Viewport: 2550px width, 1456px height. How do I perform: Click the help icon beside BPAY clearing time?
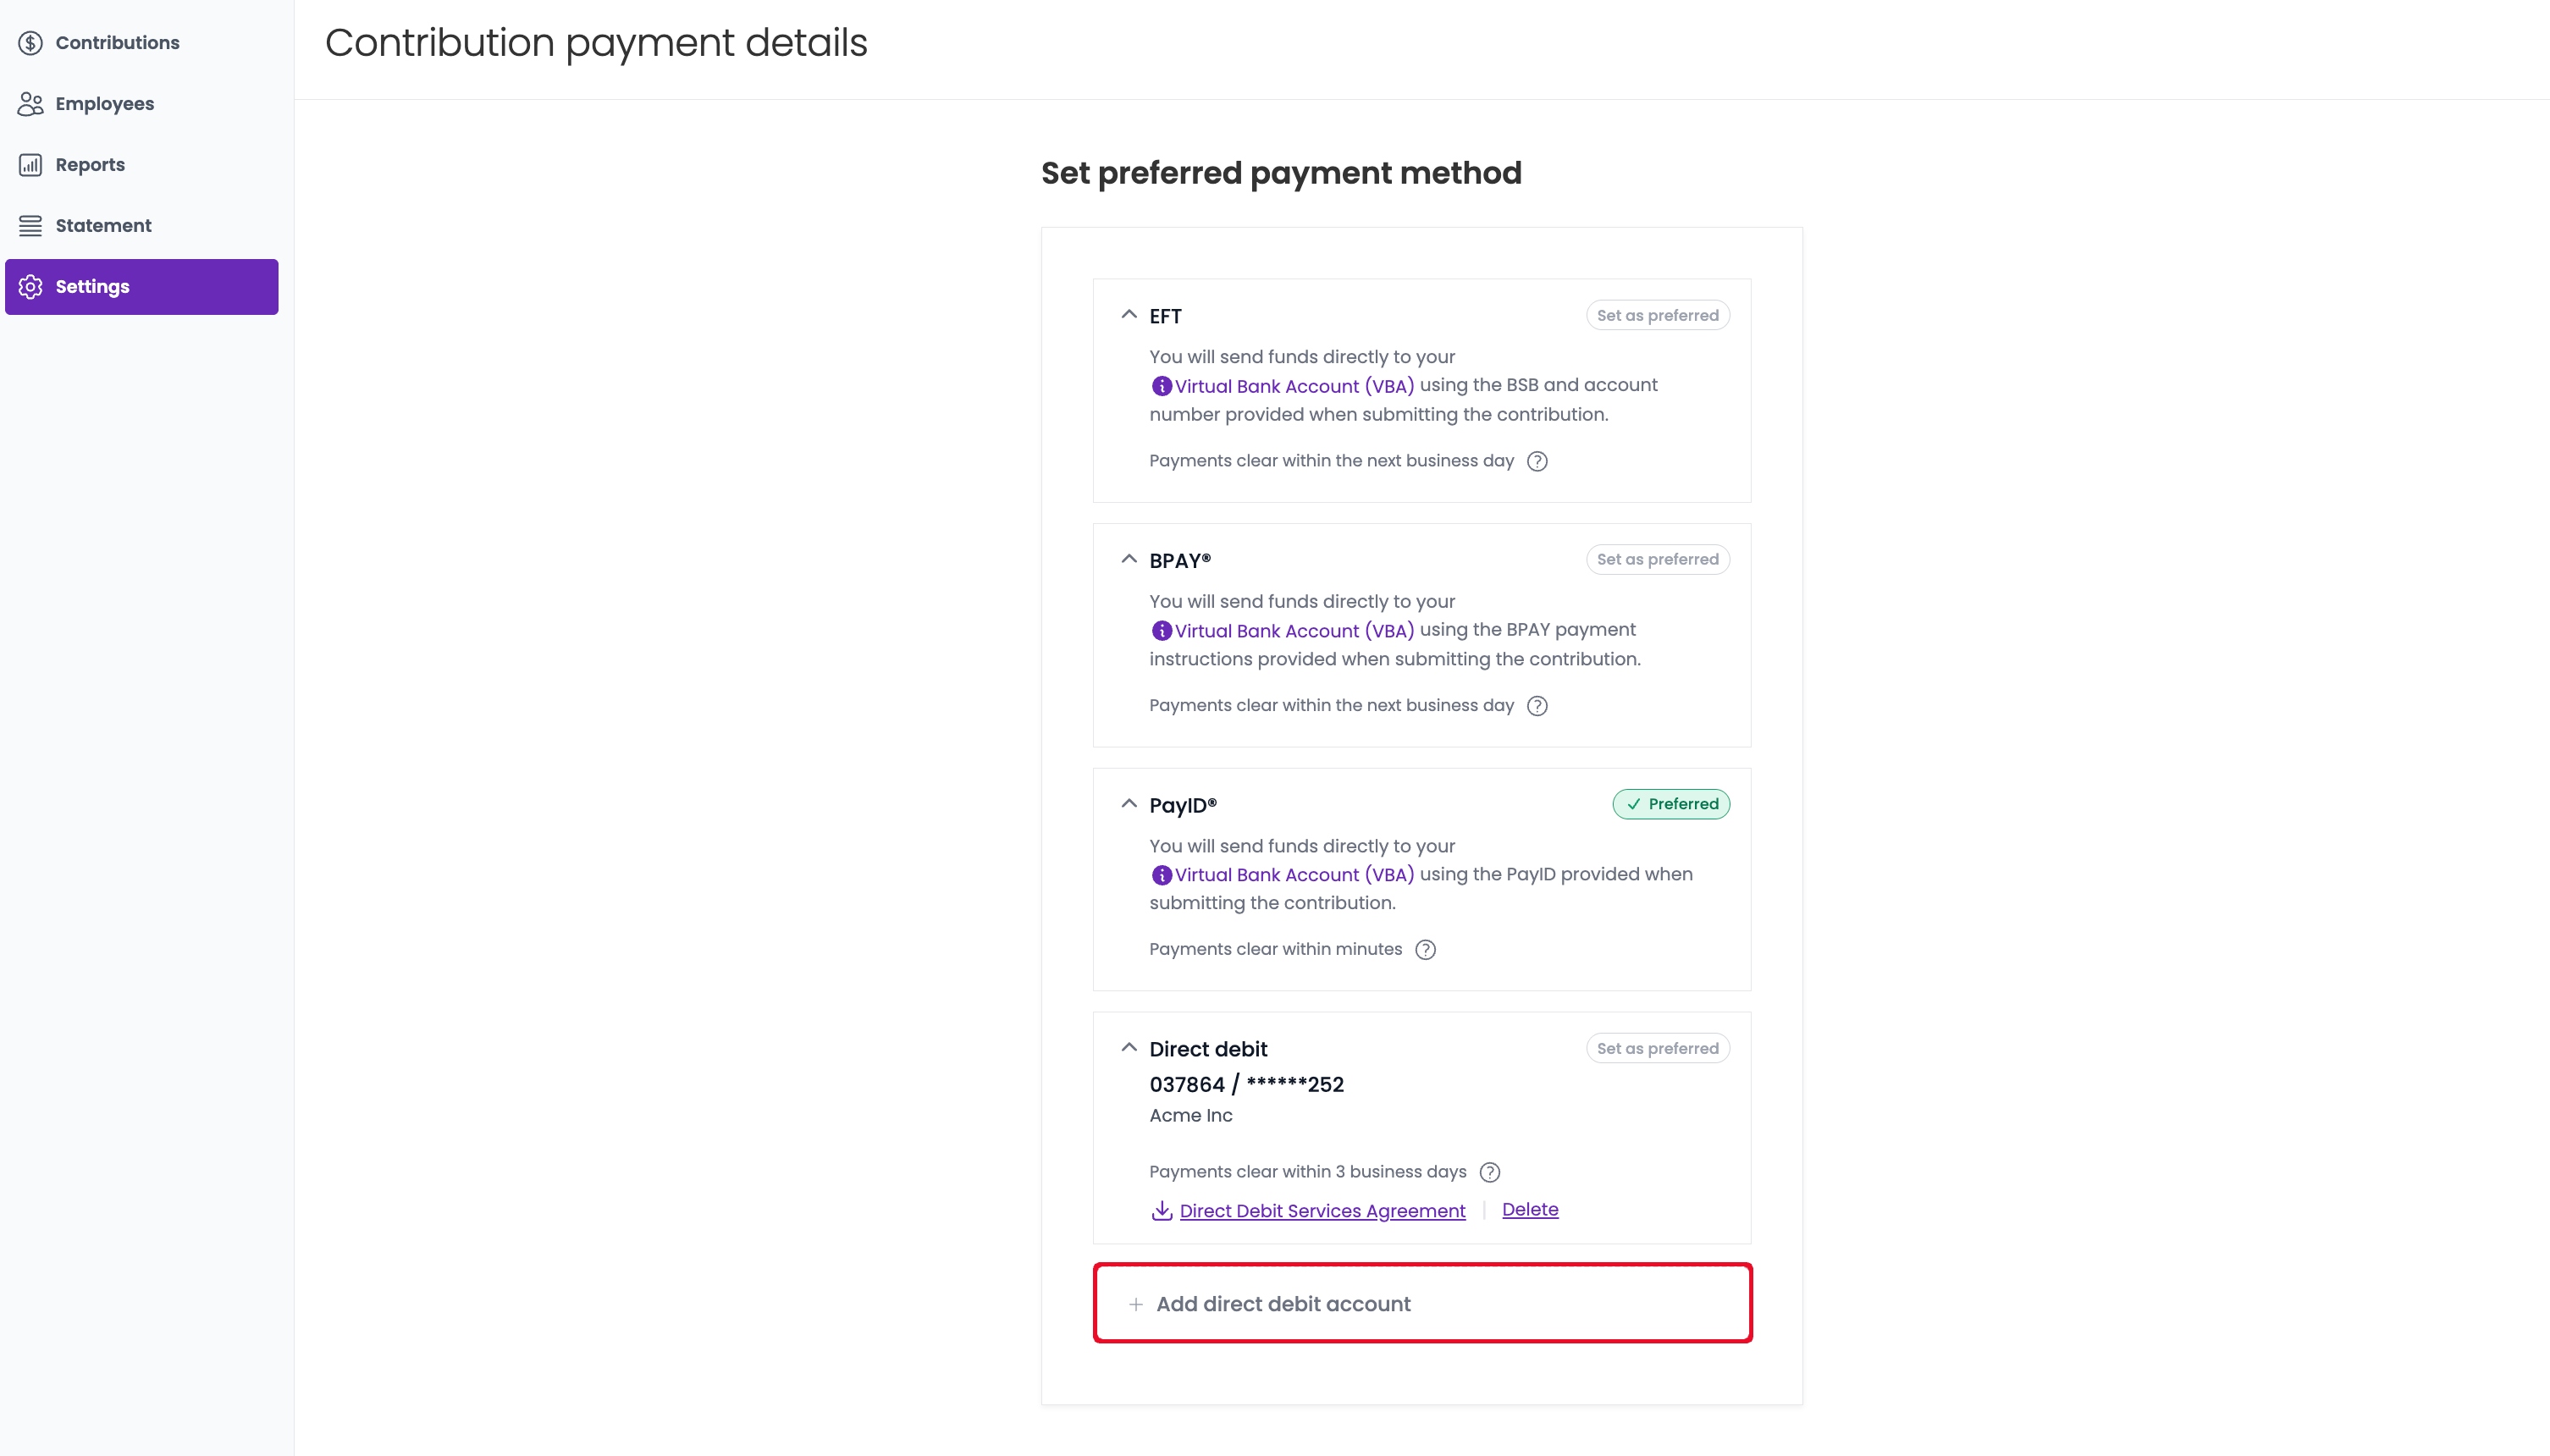tap(1537, 706)
